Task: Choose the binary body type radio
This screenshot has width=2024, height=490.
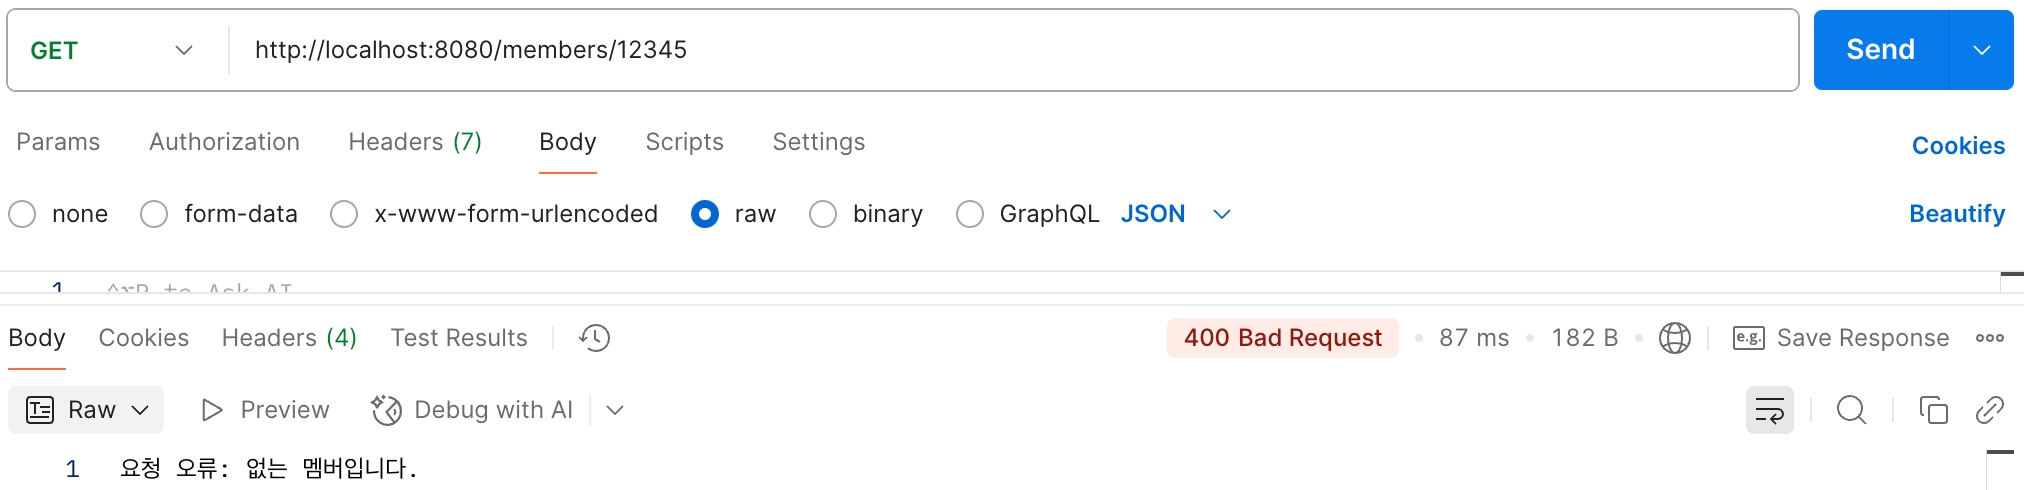Action: [x=823, y=214]
